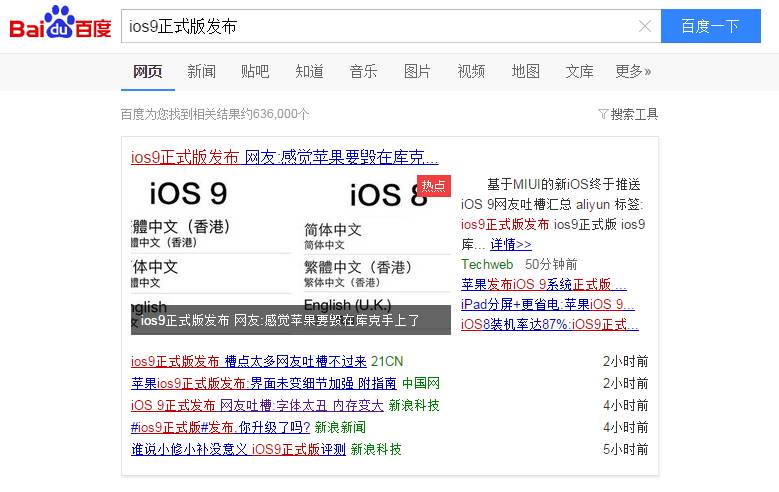Open the 详情>> link
This screenshot has height=492, width=779.
(x=511, y=245)
